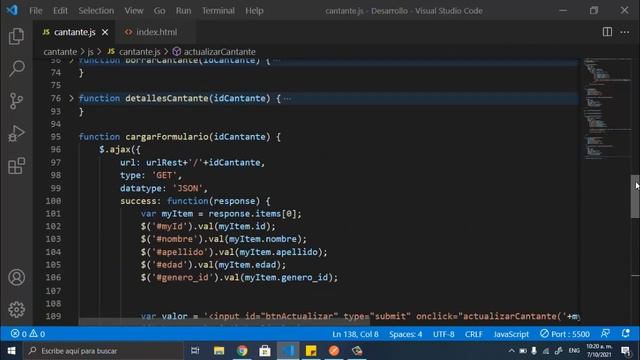Open the Search view in activity bar
This screenshot has width=640, height=360.
tap(16, 69)
